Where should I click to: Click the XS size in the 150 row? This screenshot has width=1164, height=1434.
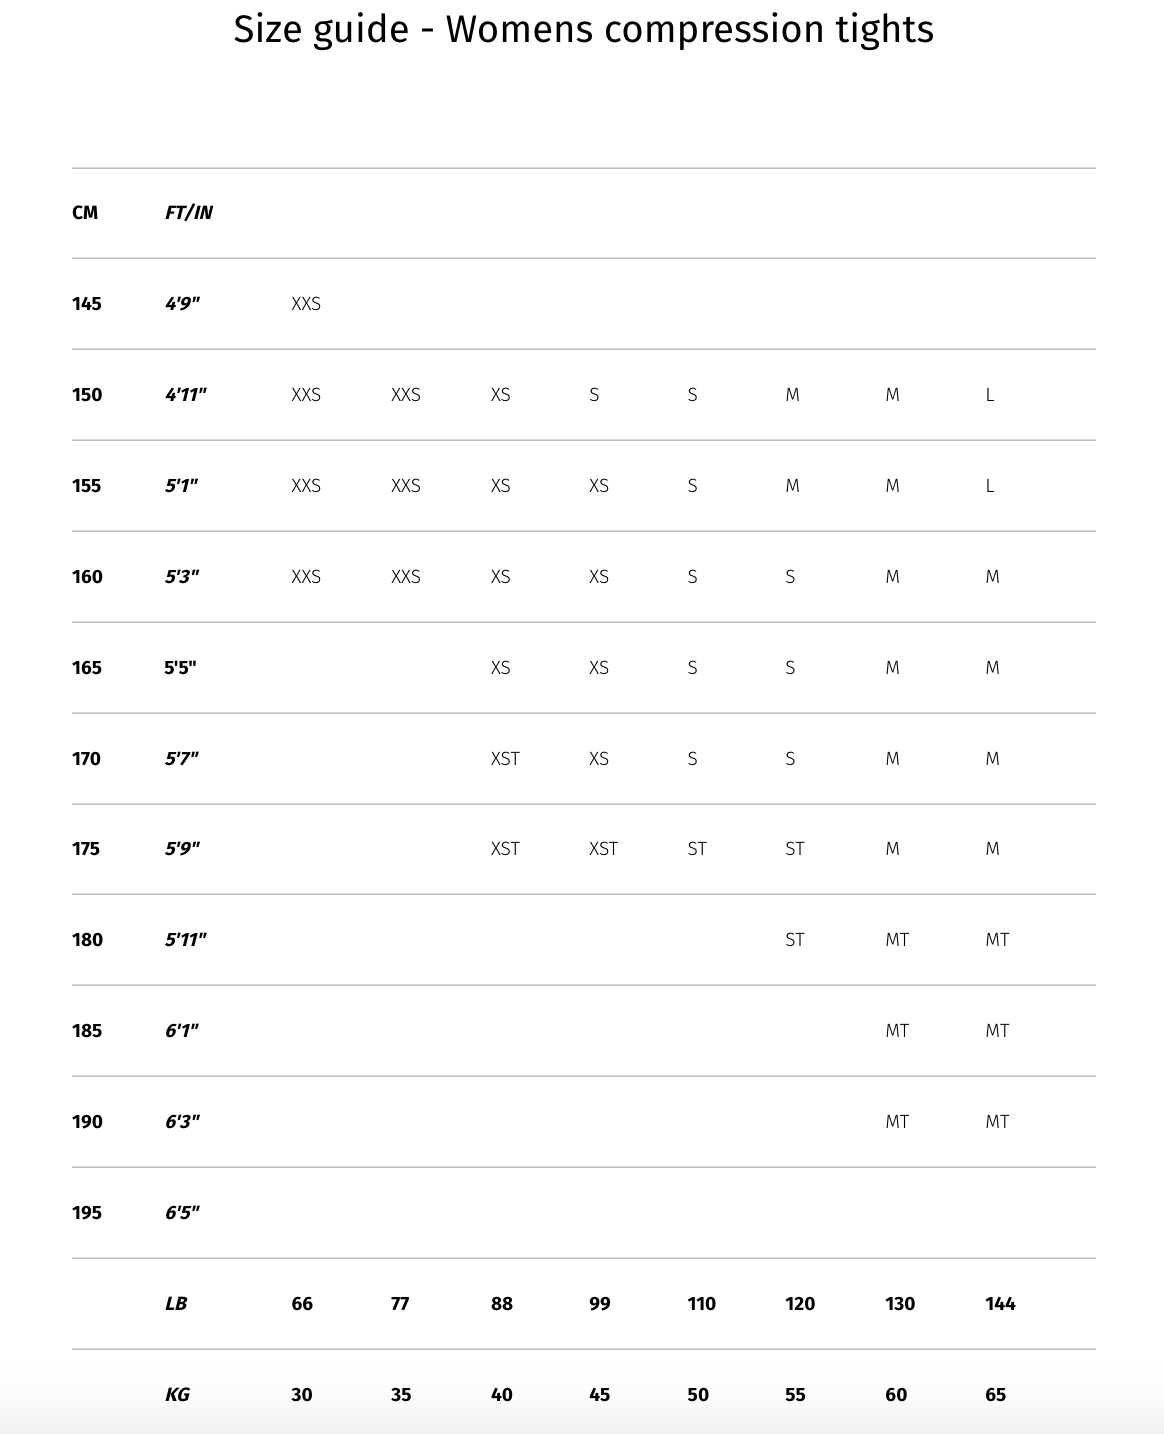(500, 395)
